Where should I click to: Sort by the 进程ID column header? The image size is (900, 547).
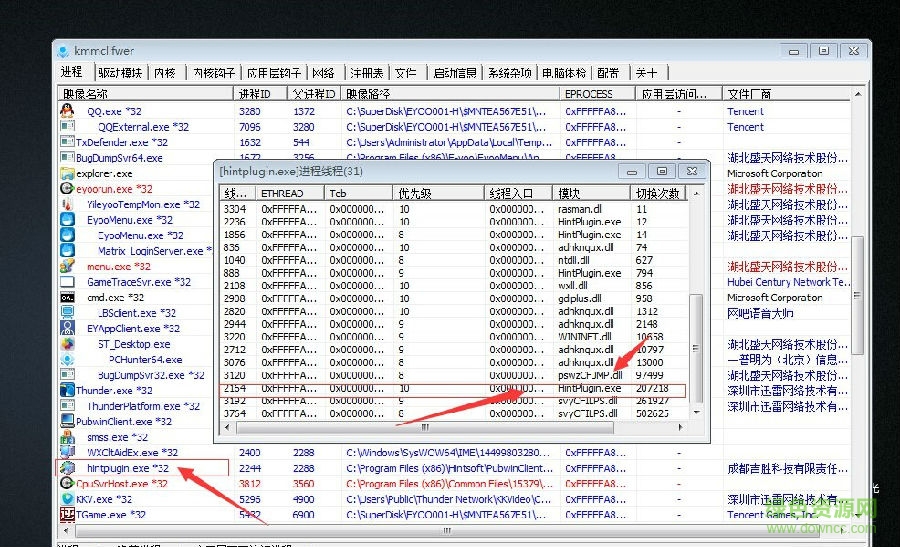(260, 93)
